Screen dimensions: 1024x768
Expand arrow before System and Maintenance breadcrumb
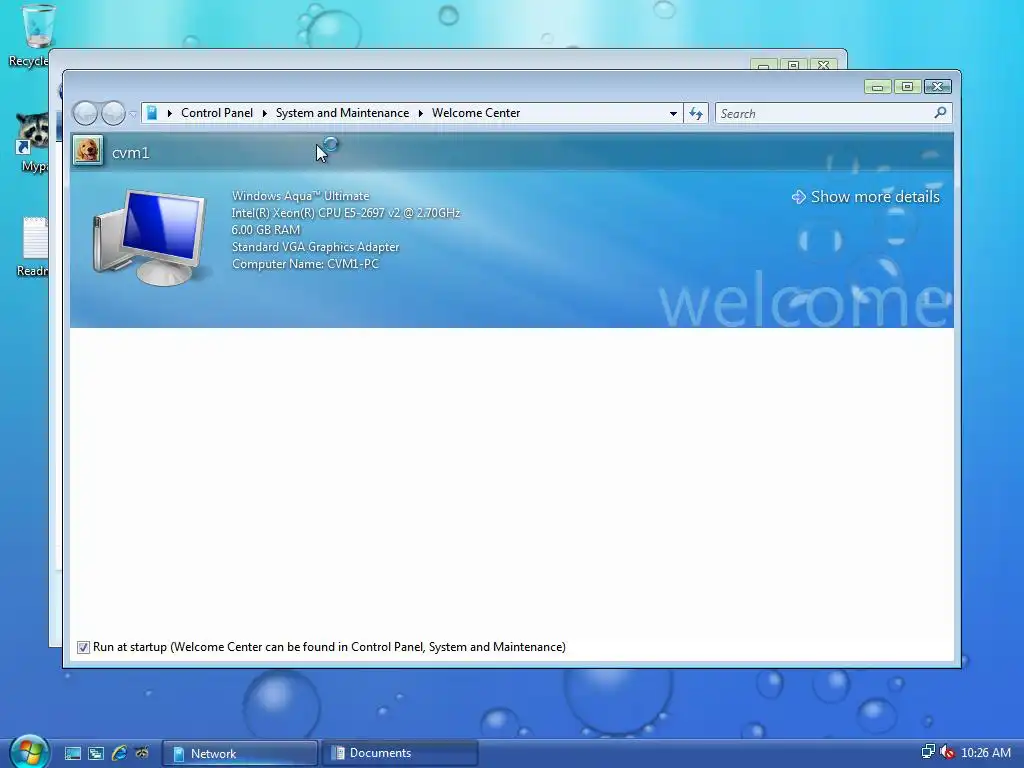coord(264,114)
